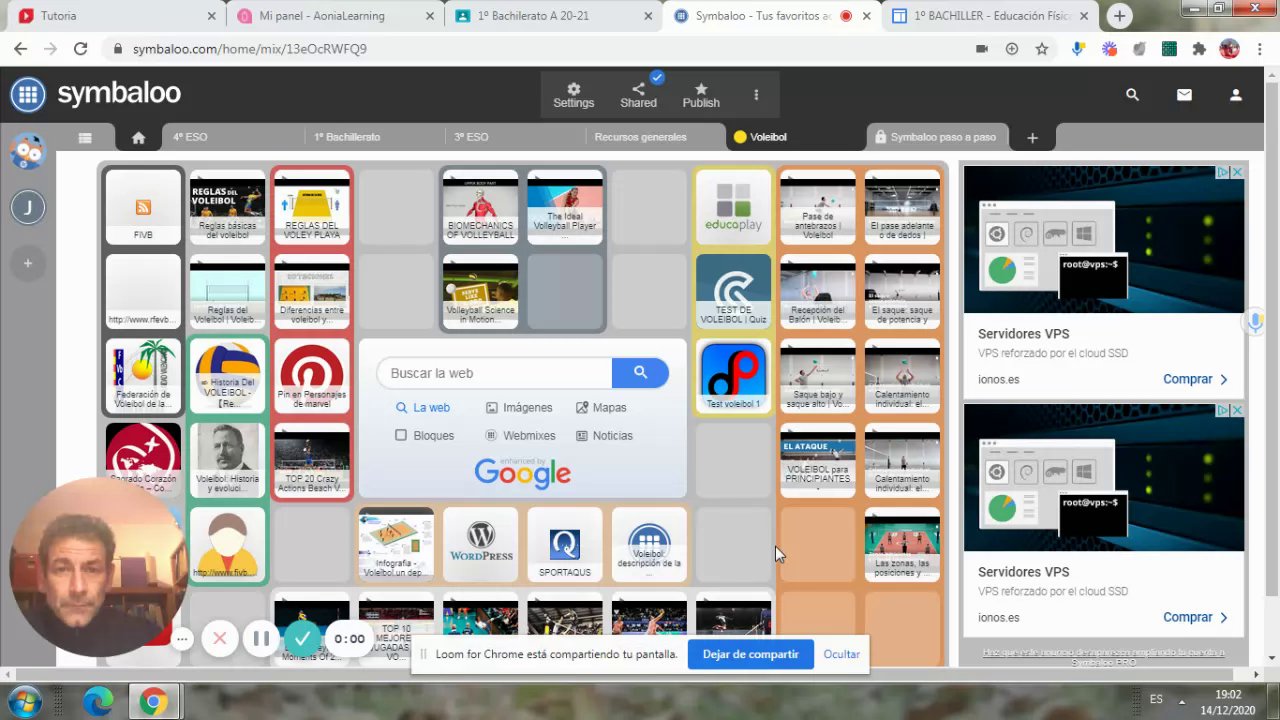Click the blue web search button
1280x720 pixels.
coord(640,373)
